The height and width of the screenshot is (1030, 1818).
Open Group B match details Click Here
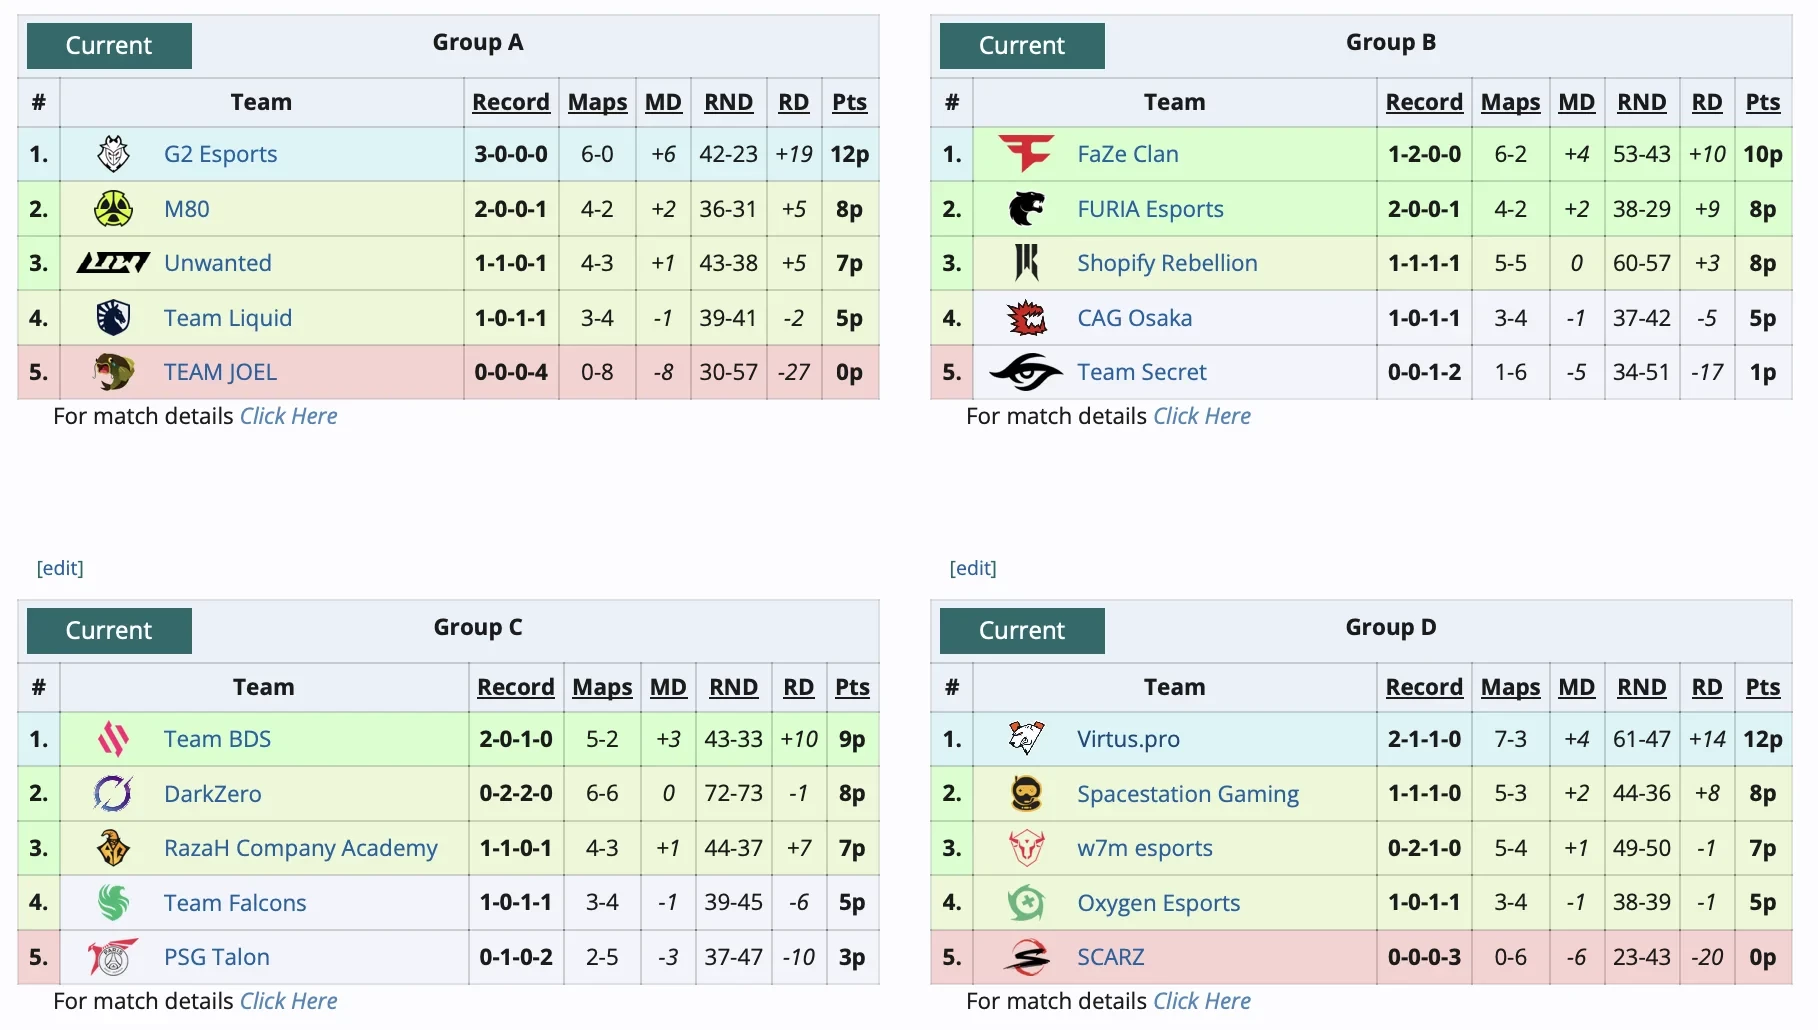[1201, 416]
